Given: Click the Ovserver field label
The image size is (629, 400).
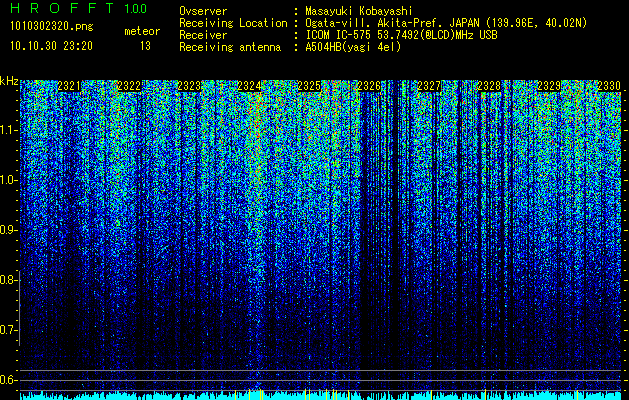Looking at the screenshot, I should click(x=203, y=11).
